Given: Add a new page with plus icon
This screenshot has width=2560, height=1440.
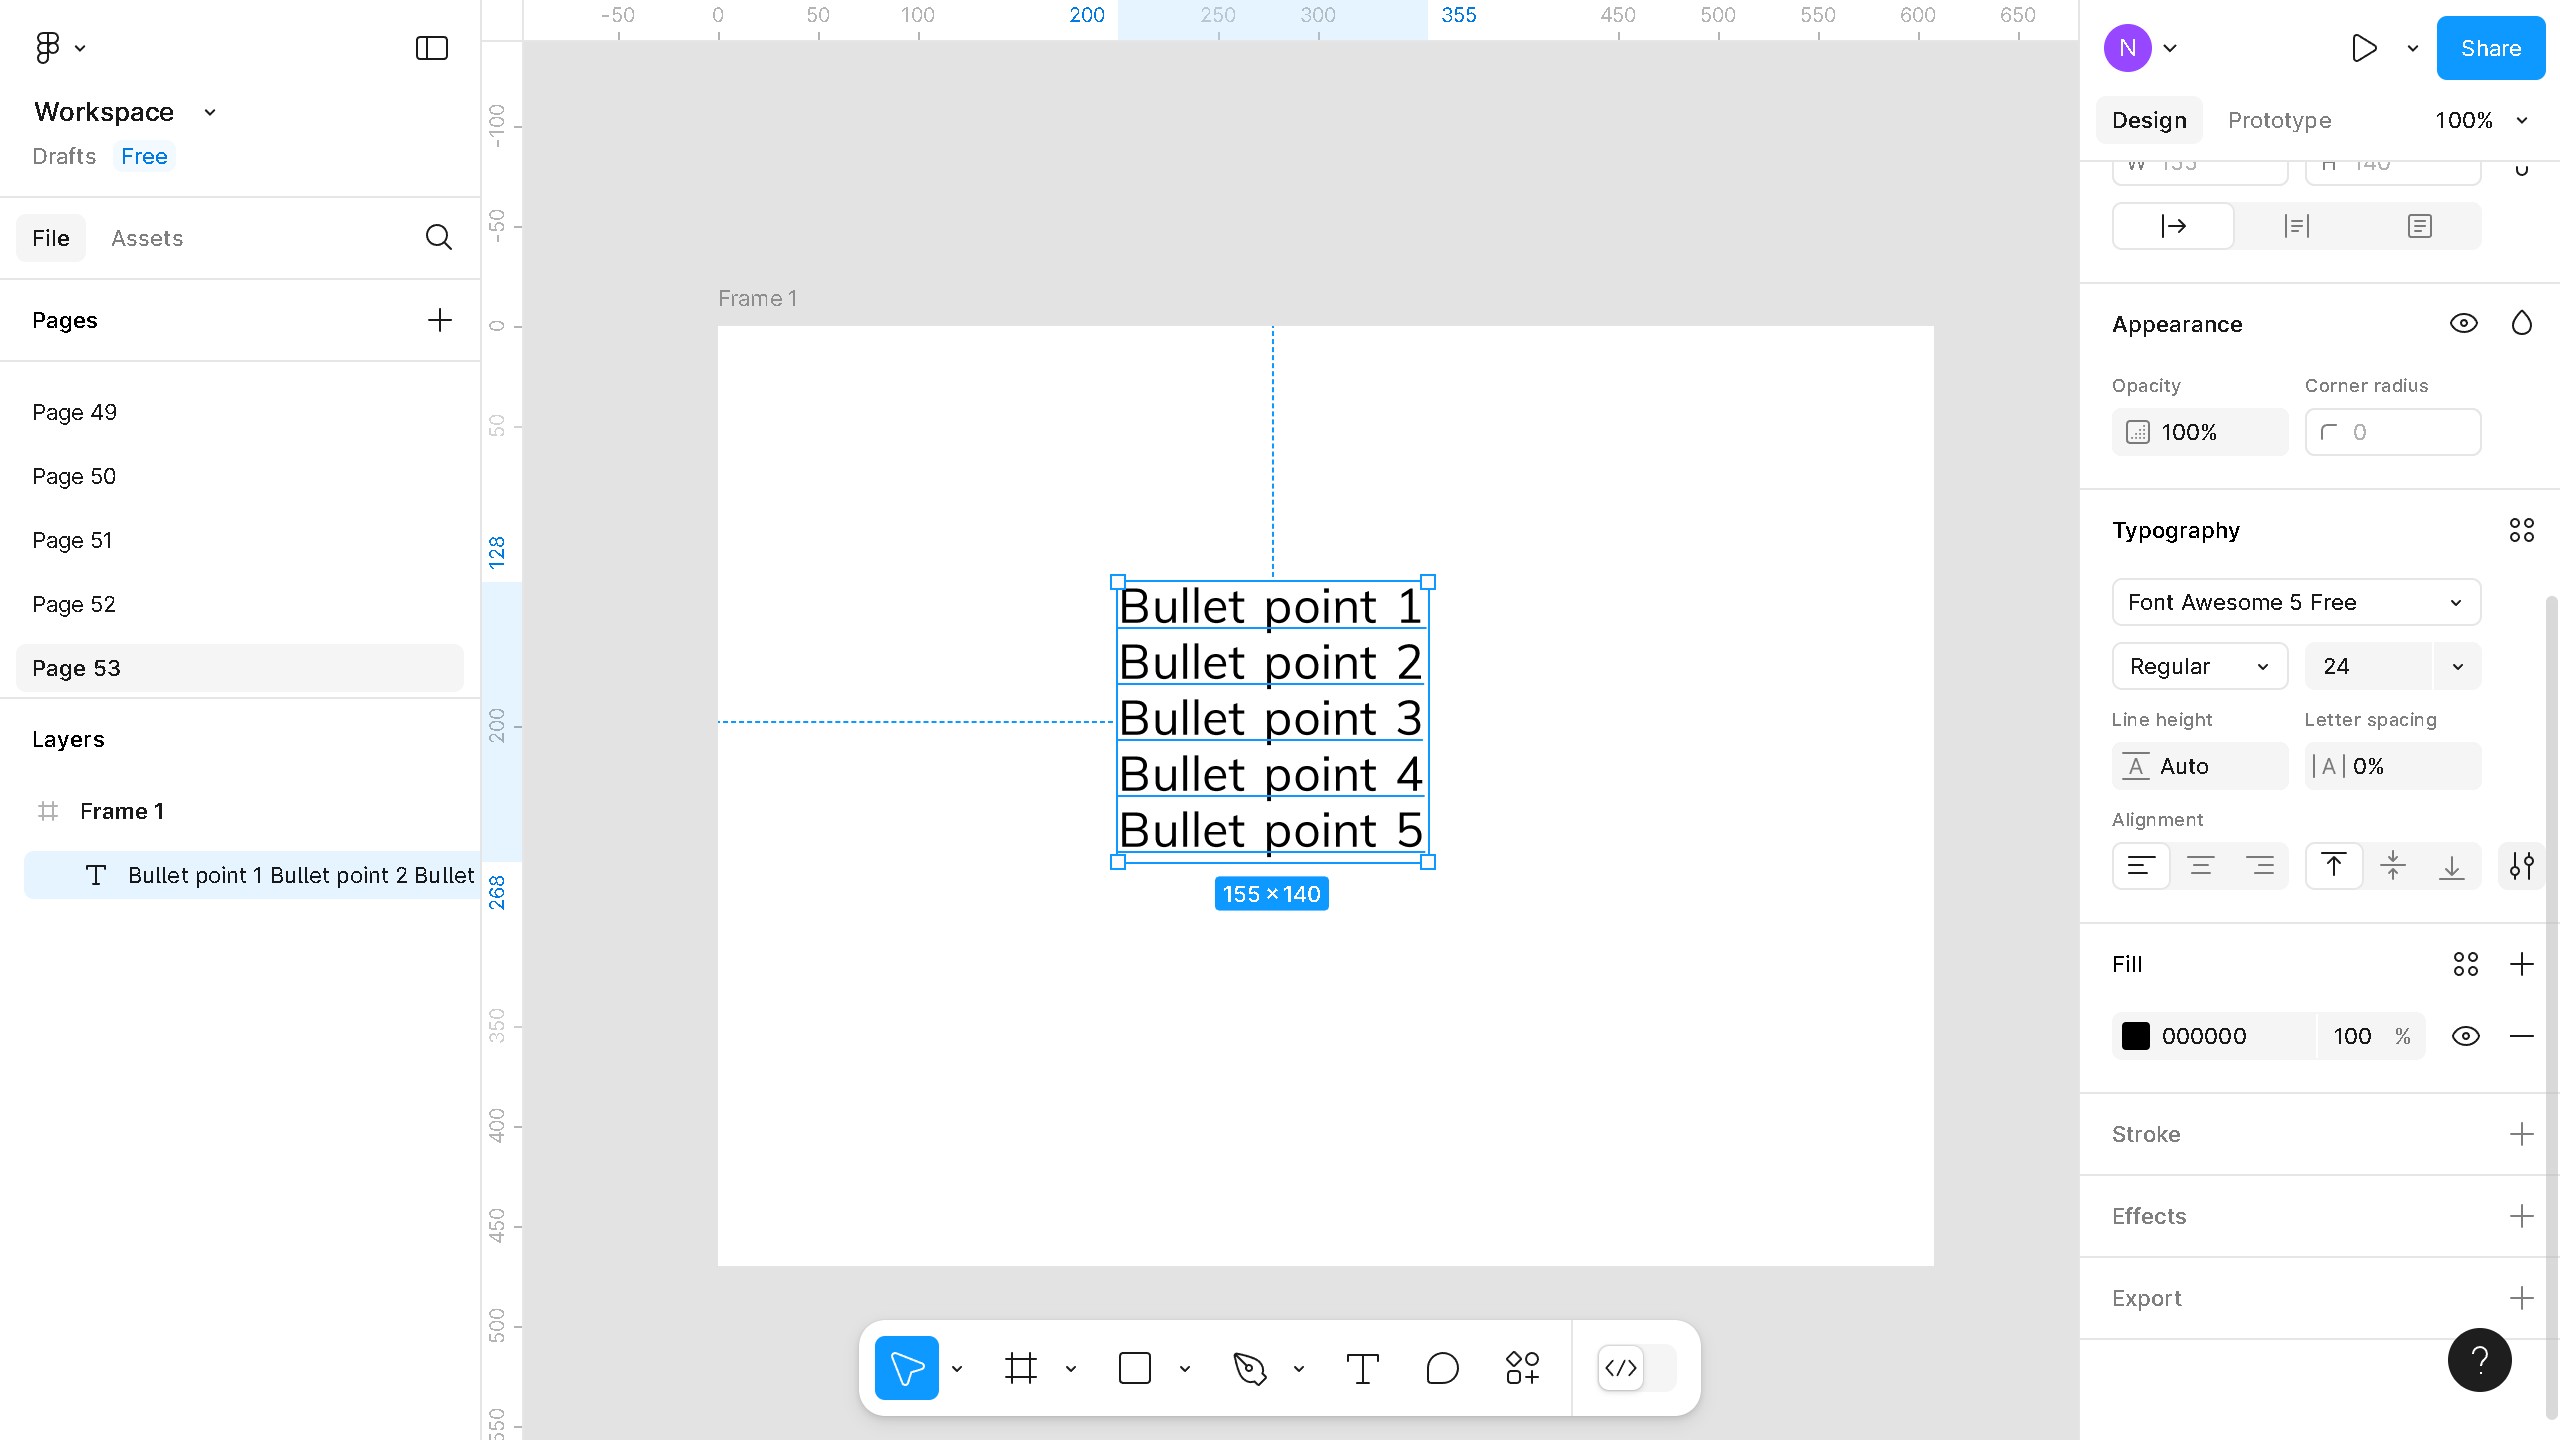Looking at the screenshot, I should (x=439, y=320).
